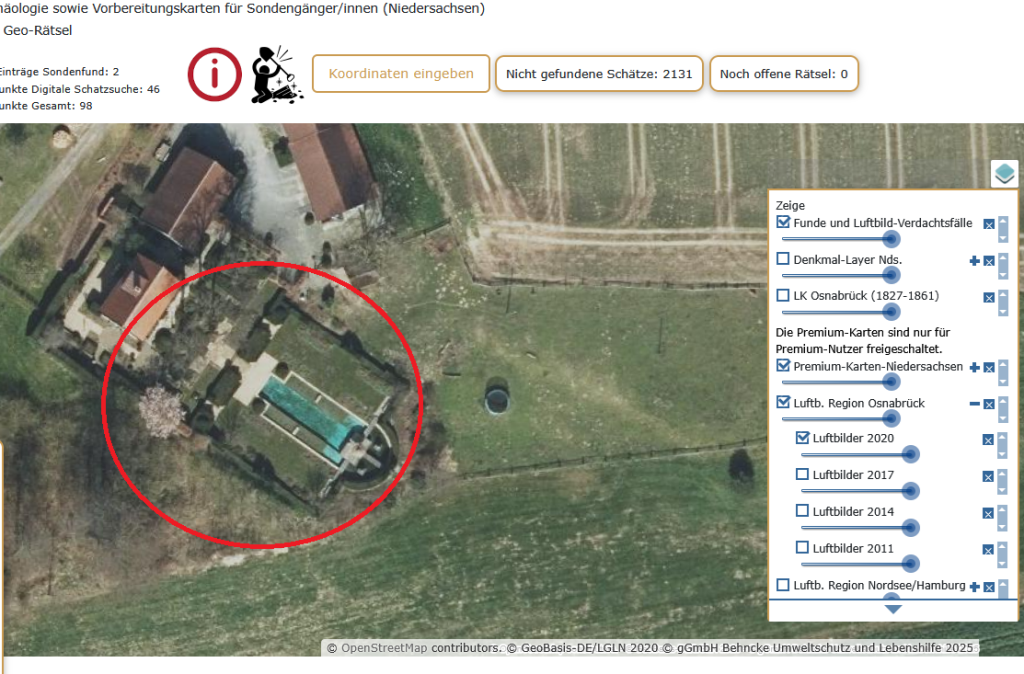Screen dimensions: 1024x674
Task: Click the X icon beside Luftbilder 2011
Action: [x=988, y=550]
